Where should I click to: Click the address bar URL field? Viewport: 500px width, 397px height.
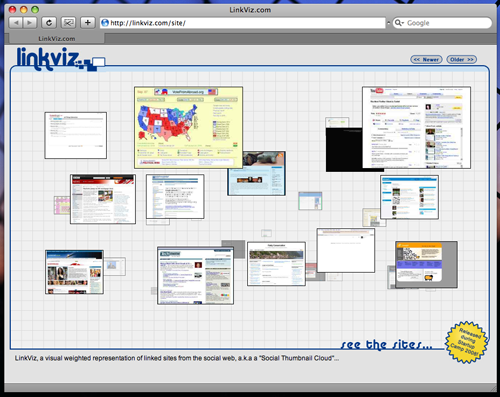[x=242, y=23]
